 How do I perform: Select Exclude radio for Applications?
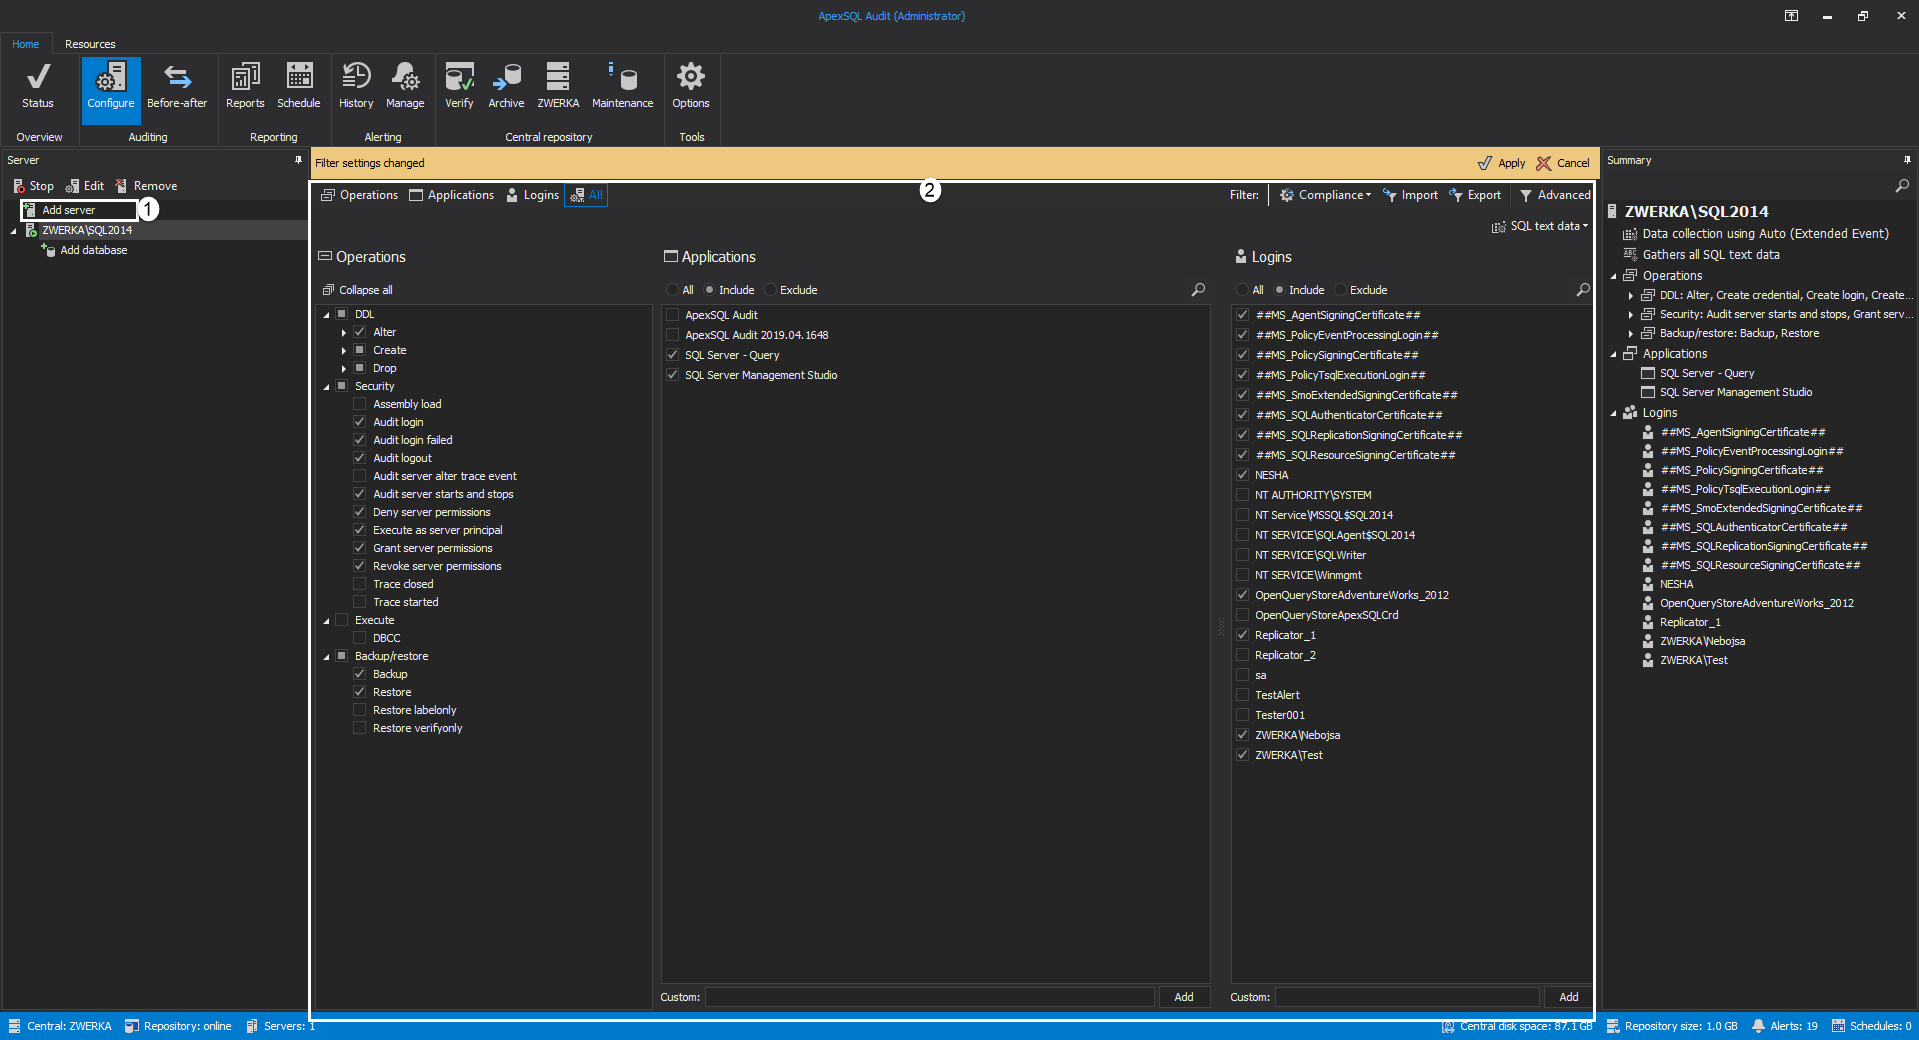[771, 290]
